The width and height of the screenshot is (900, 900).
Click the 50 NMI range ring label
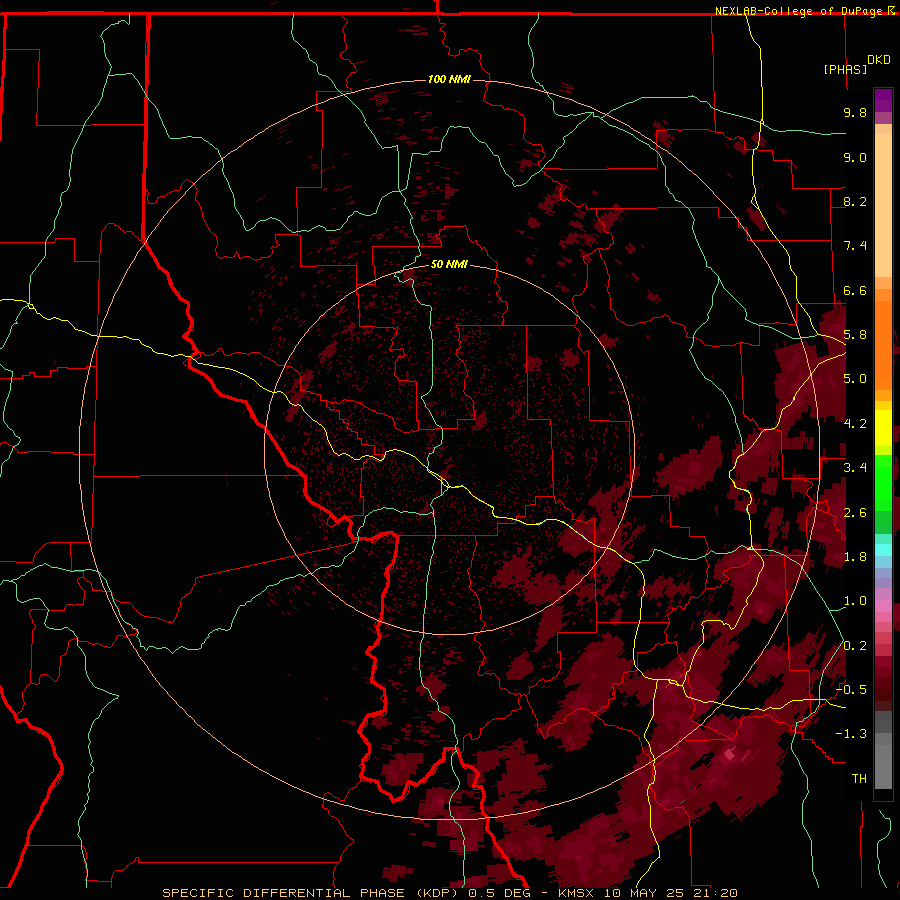(449, 264)
